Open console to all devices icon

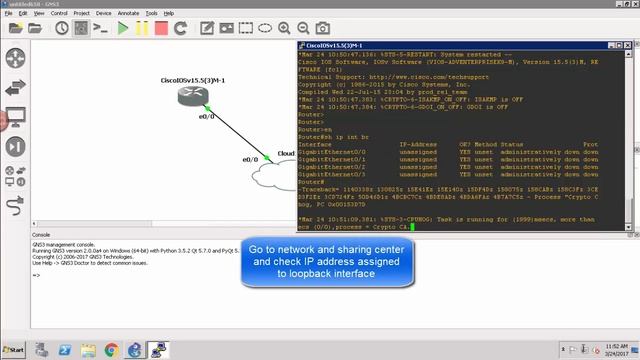point(100,28)
